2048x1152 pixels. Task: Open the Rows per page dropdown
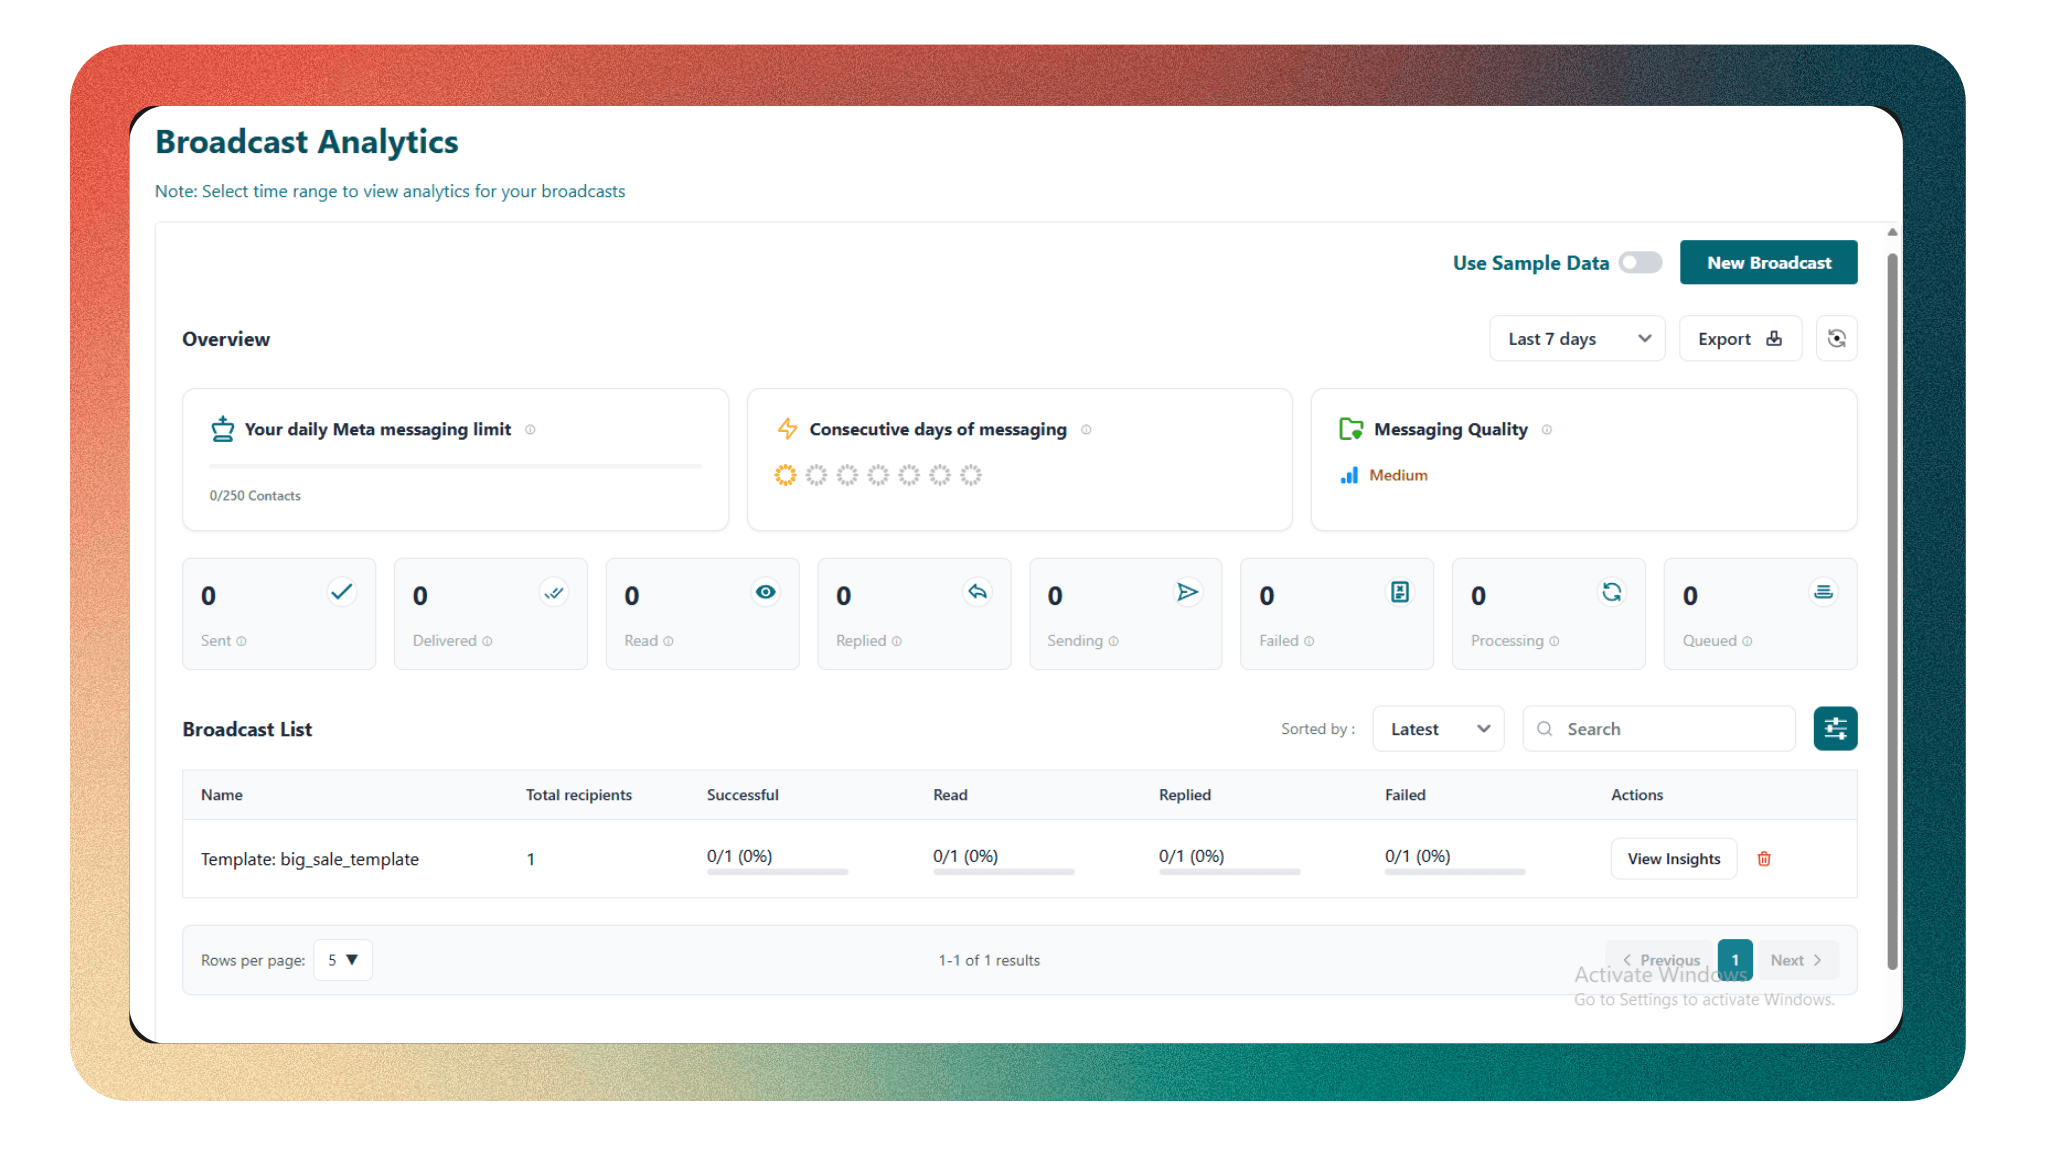[x=343, y=960]
